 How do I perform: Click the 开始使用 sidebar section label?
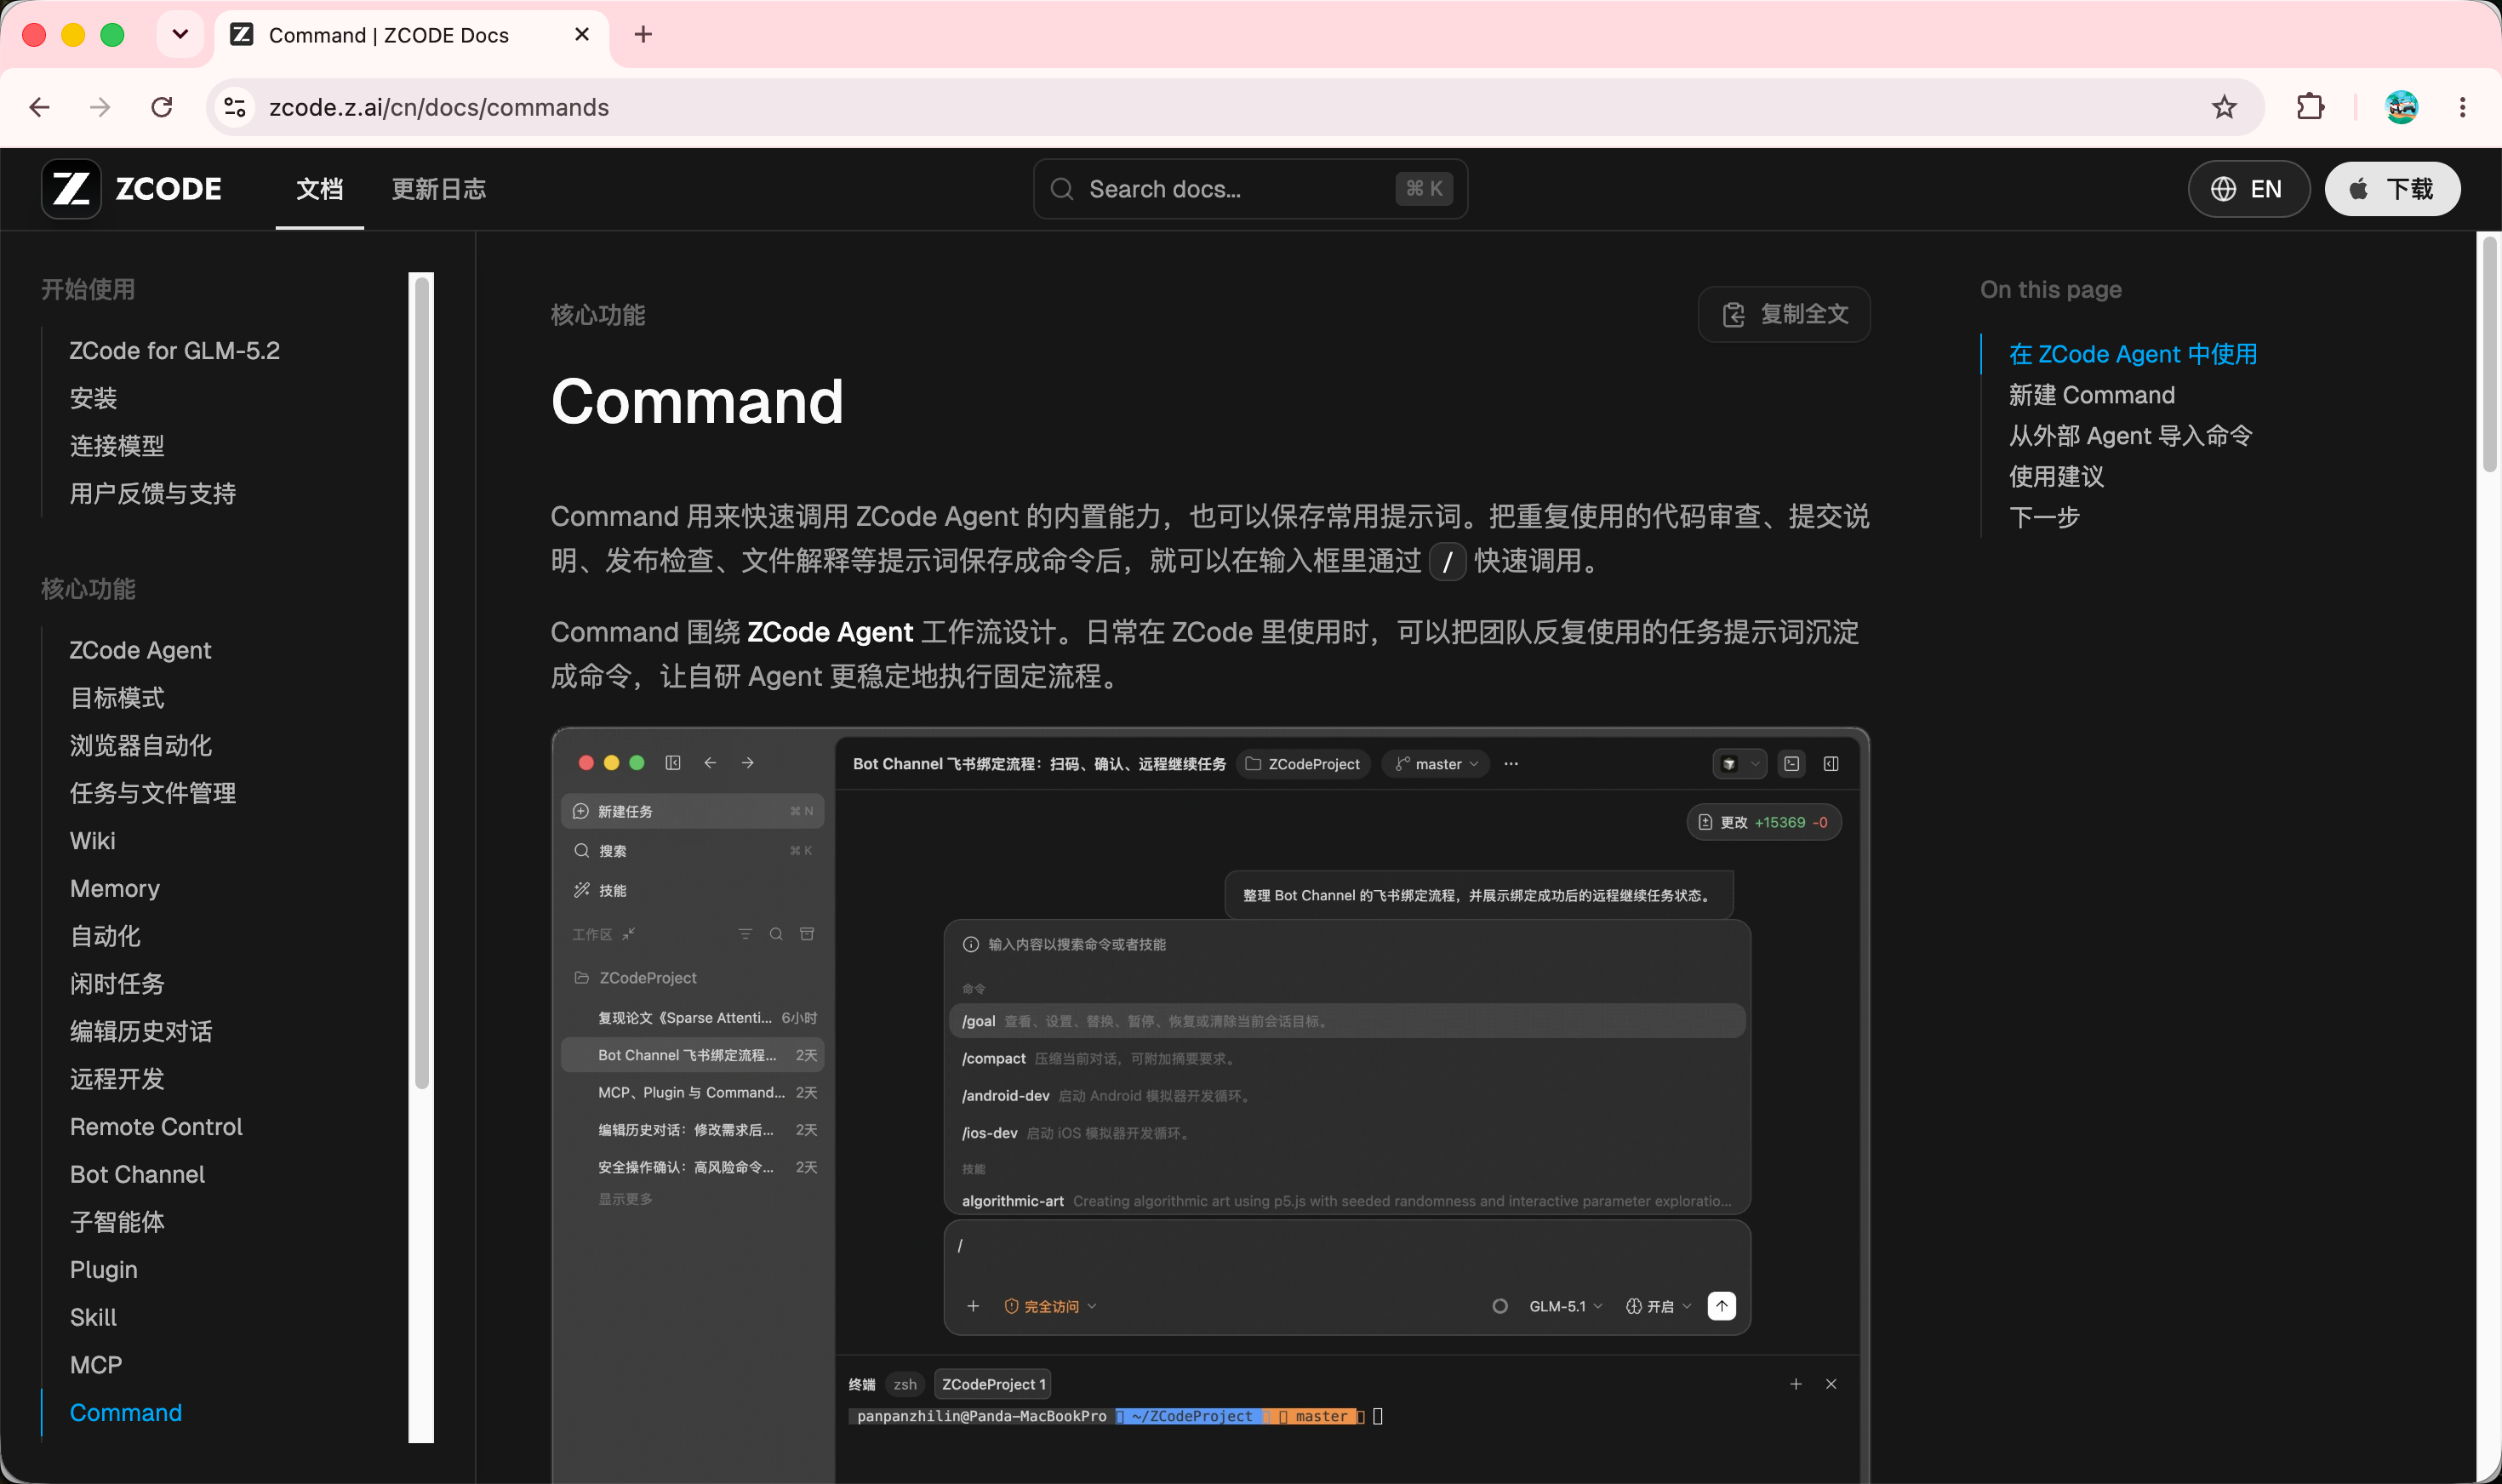88,290
